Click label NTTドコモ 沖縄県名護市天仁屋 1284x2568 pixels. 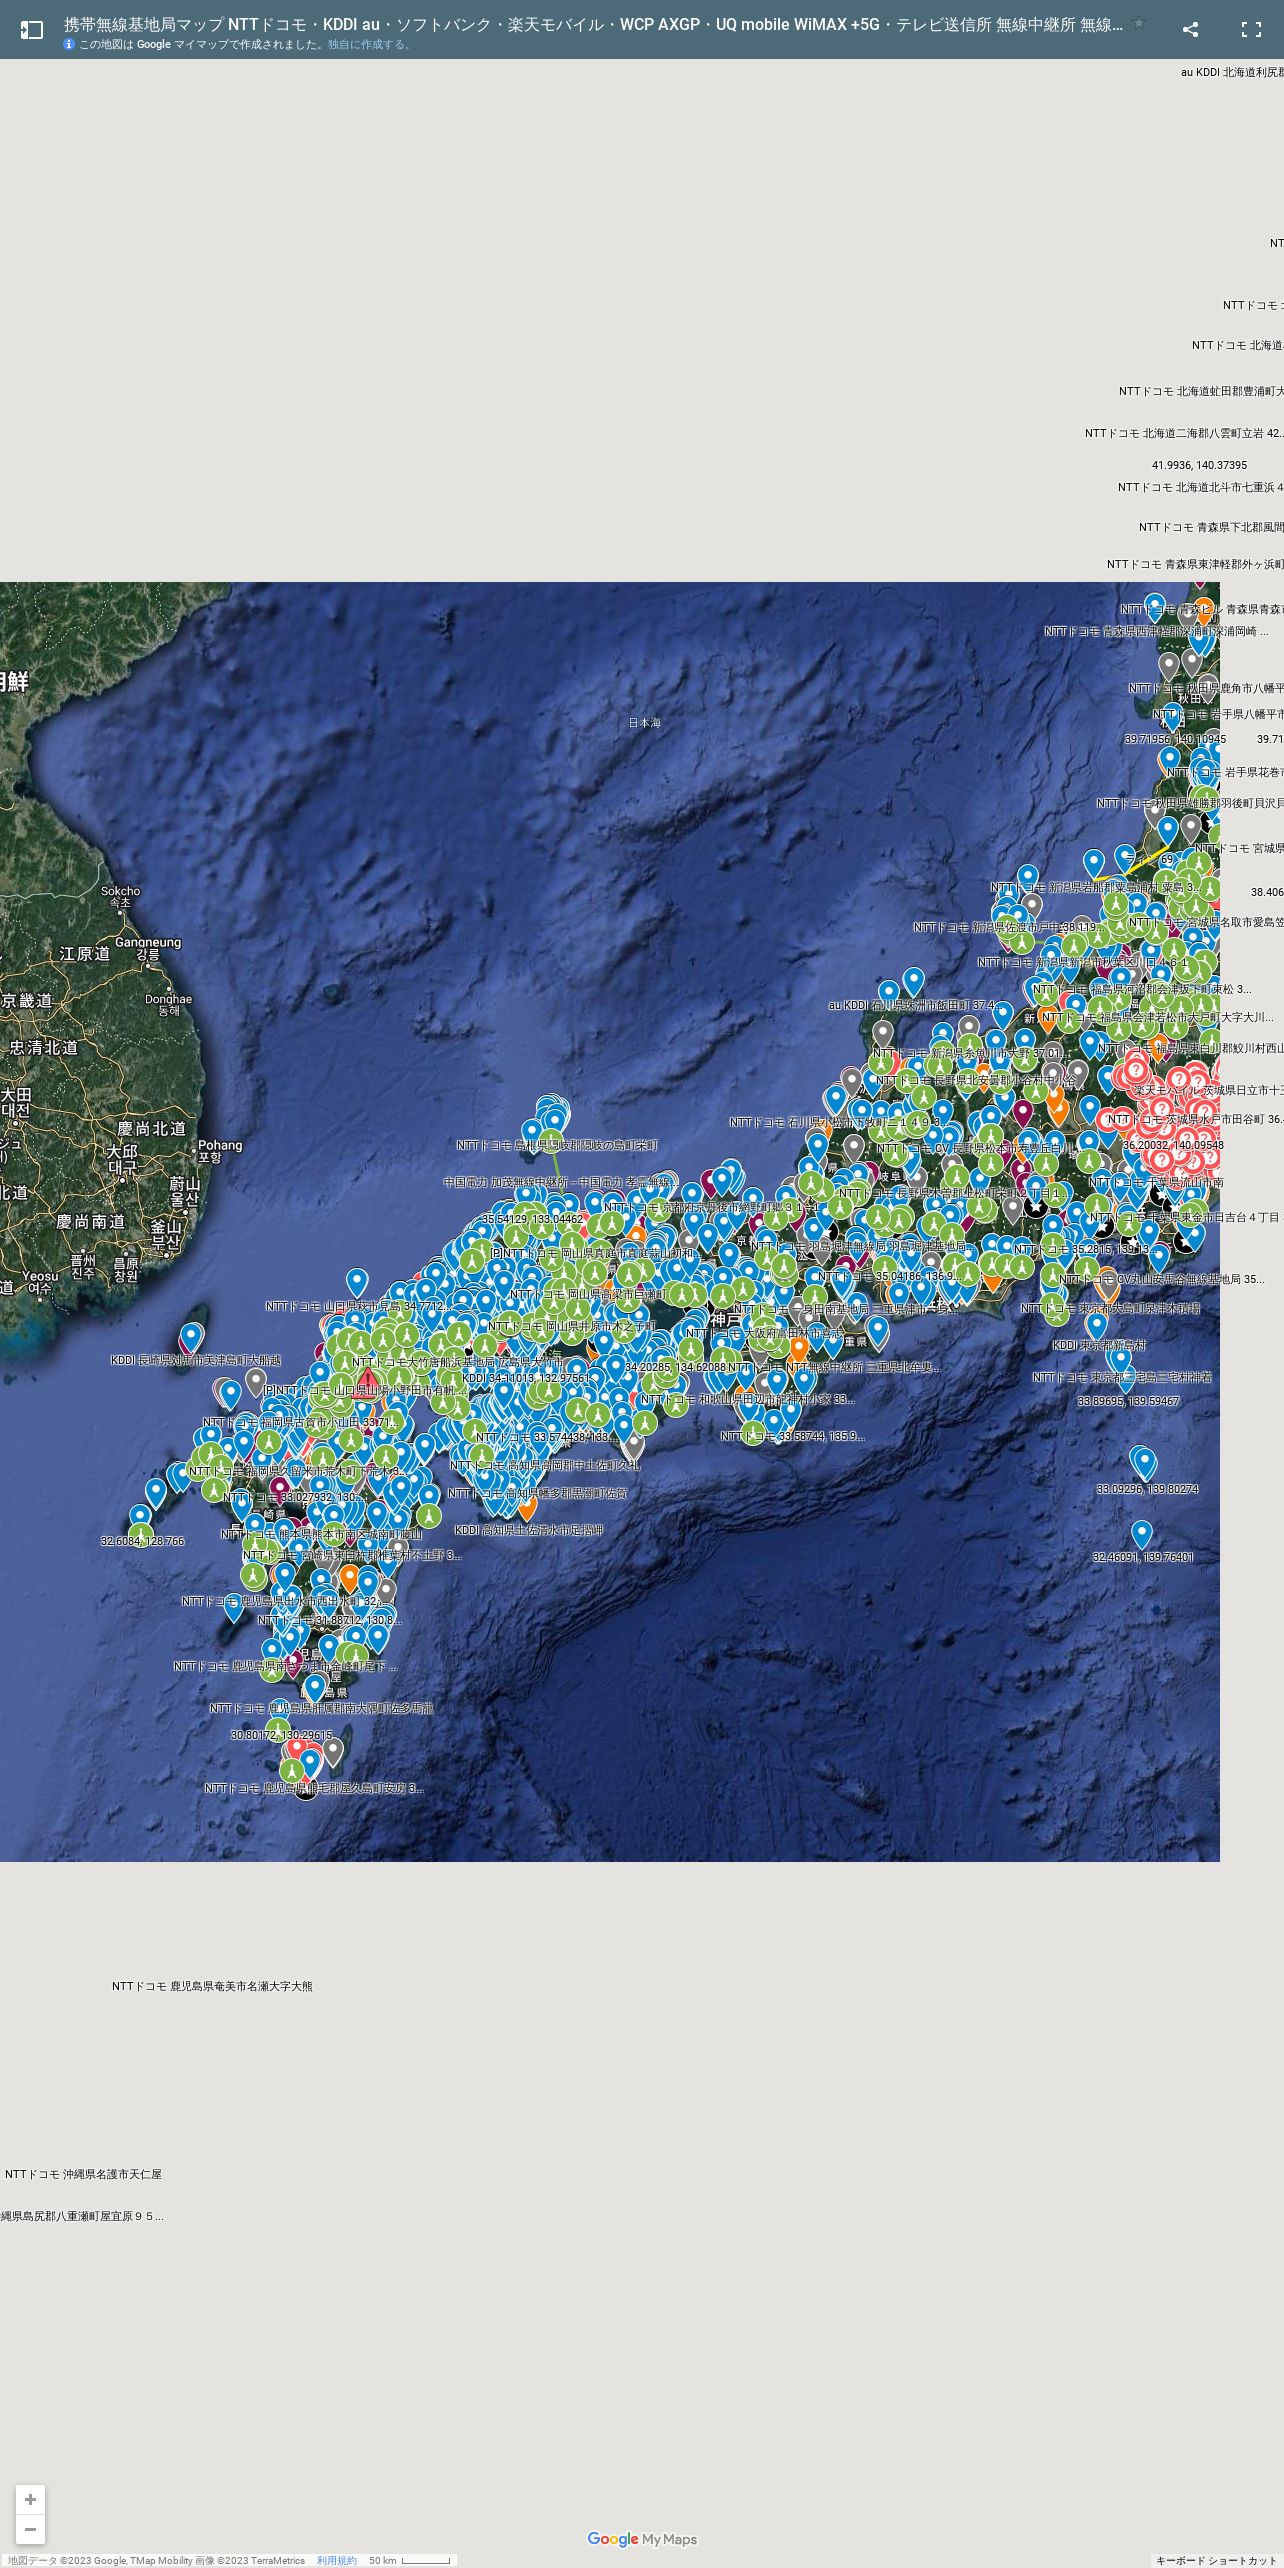[x=83, y=2174]
